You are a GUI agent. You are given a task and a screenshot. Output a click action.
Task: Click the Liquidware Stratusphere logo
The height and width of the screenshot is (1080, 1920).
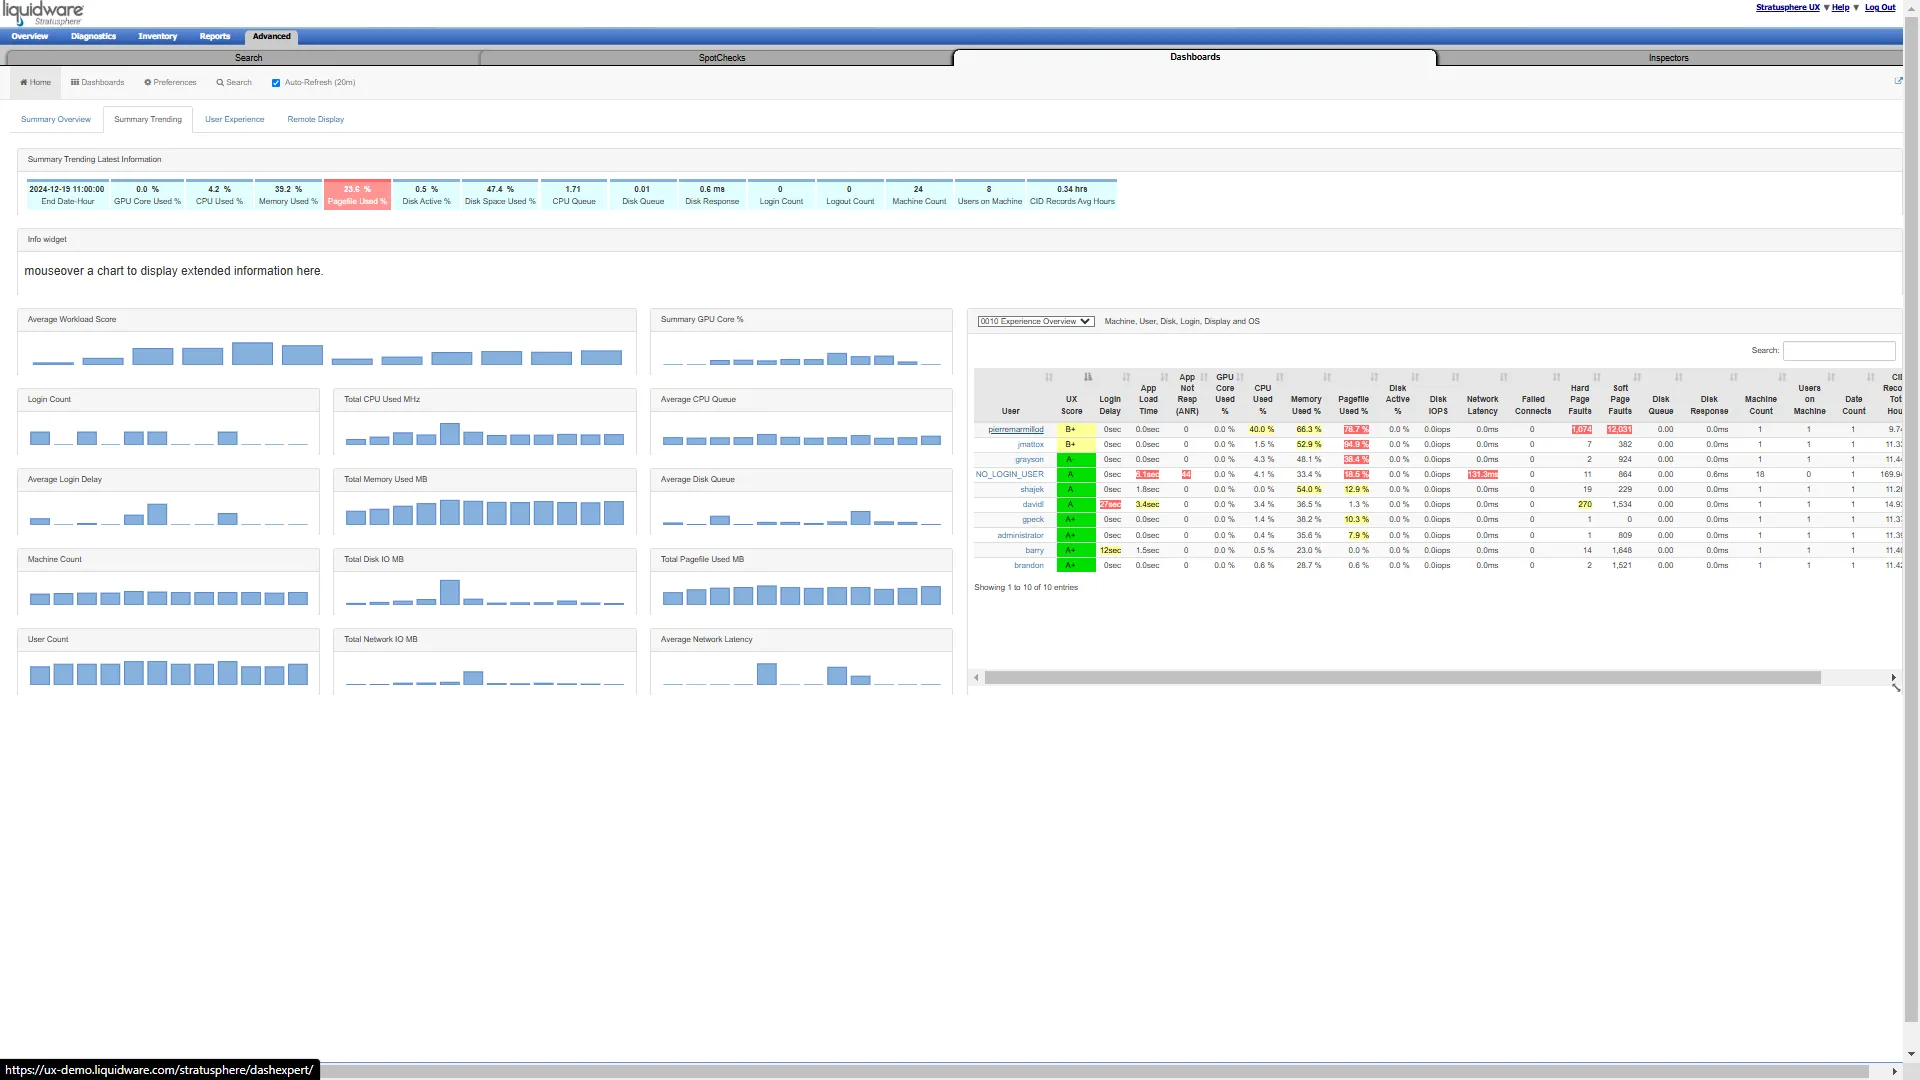click(43, 13)
